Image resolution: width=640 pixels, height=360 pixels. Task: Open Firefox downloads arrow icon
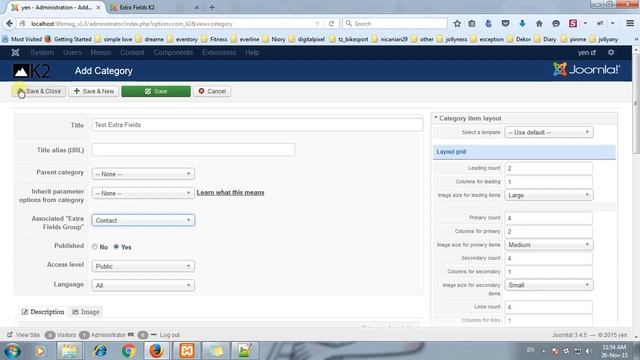pyautogui.click(x=522, y=24)
